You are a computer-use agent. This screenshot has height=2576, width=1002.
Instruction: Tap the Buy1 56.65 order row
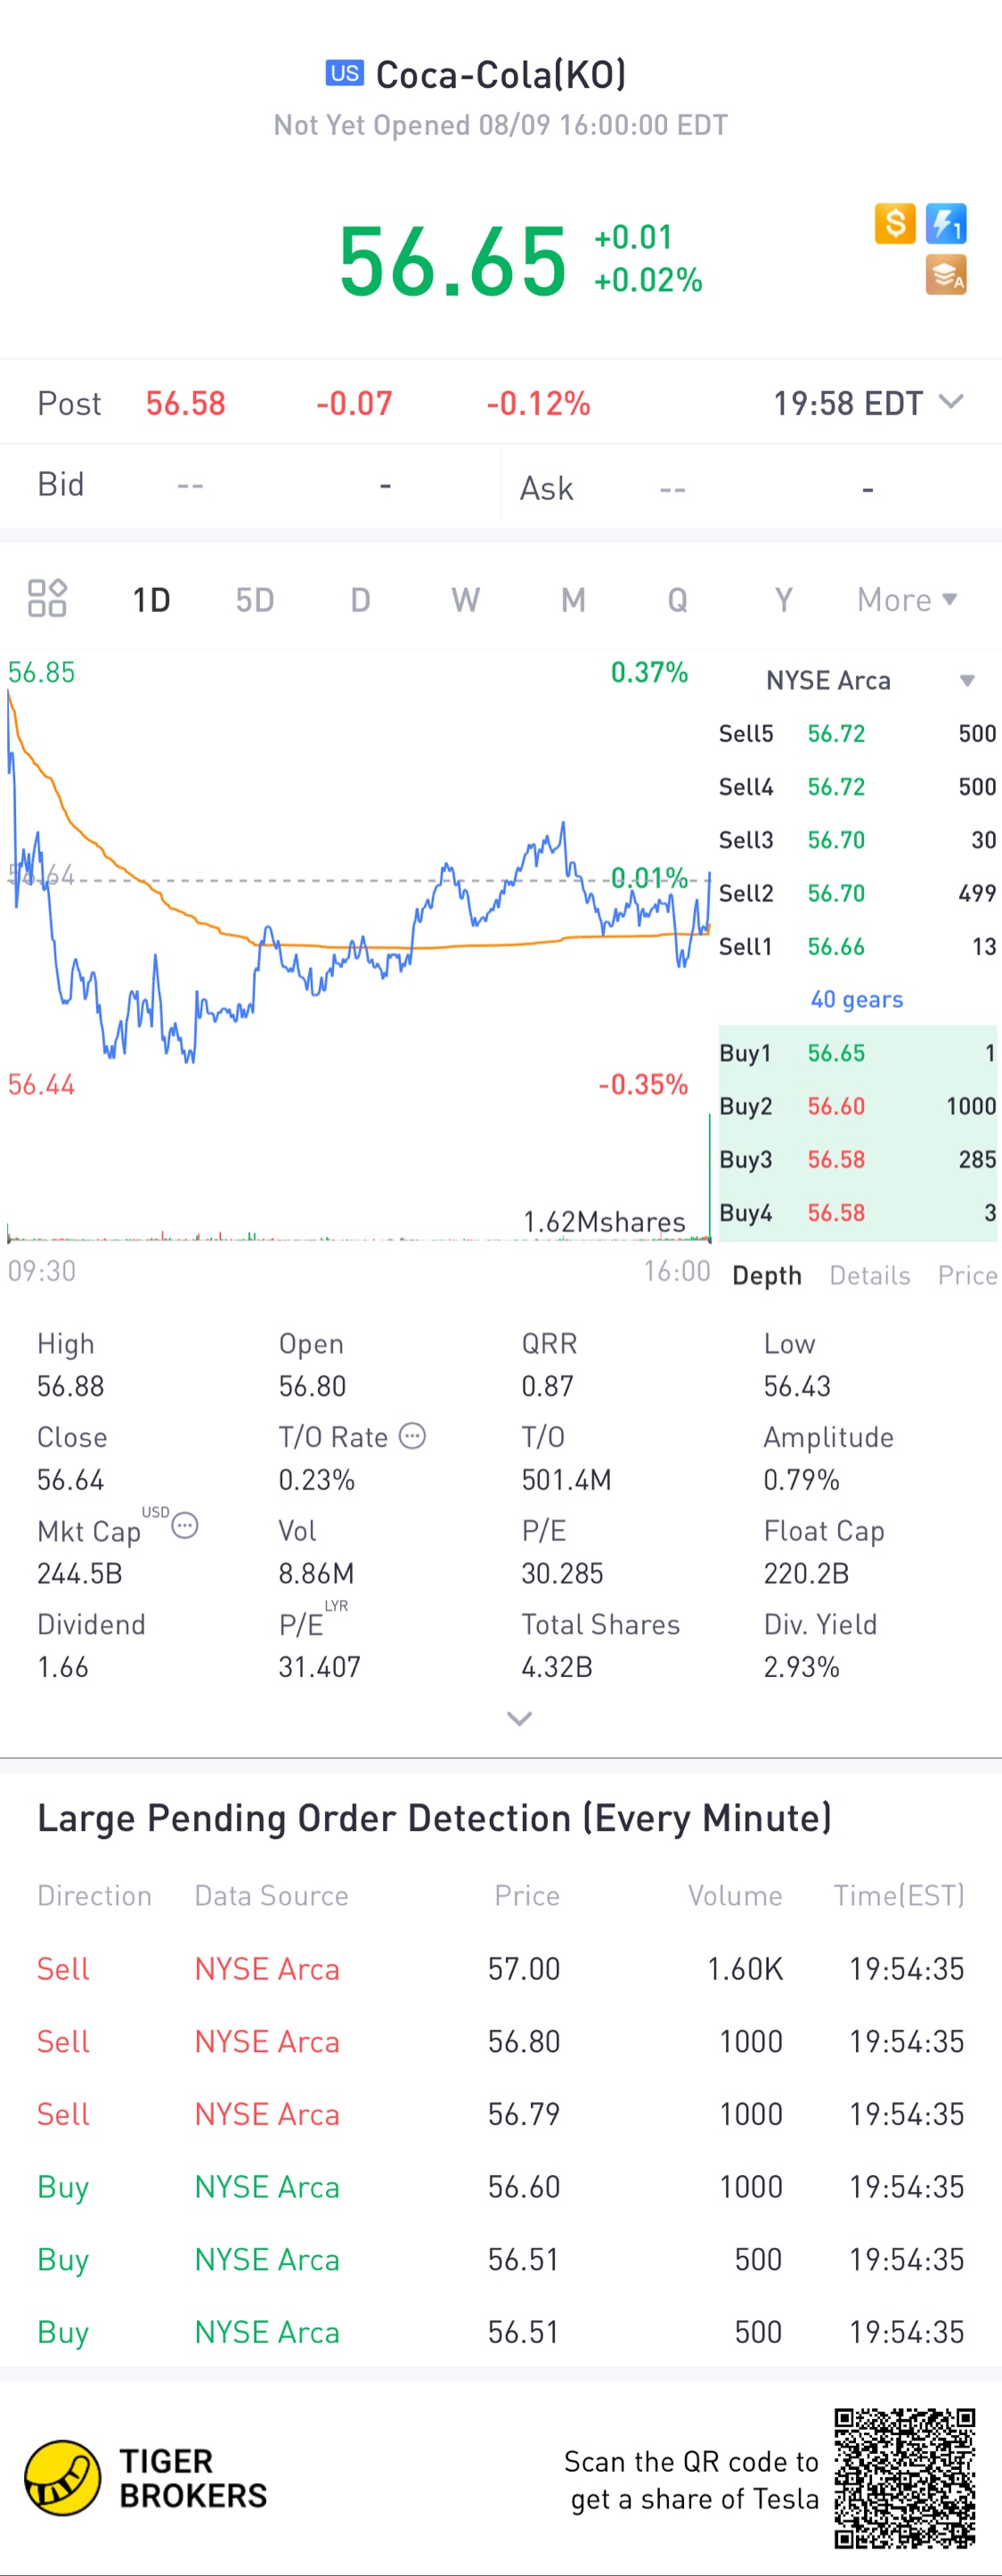coord(857,1053)
